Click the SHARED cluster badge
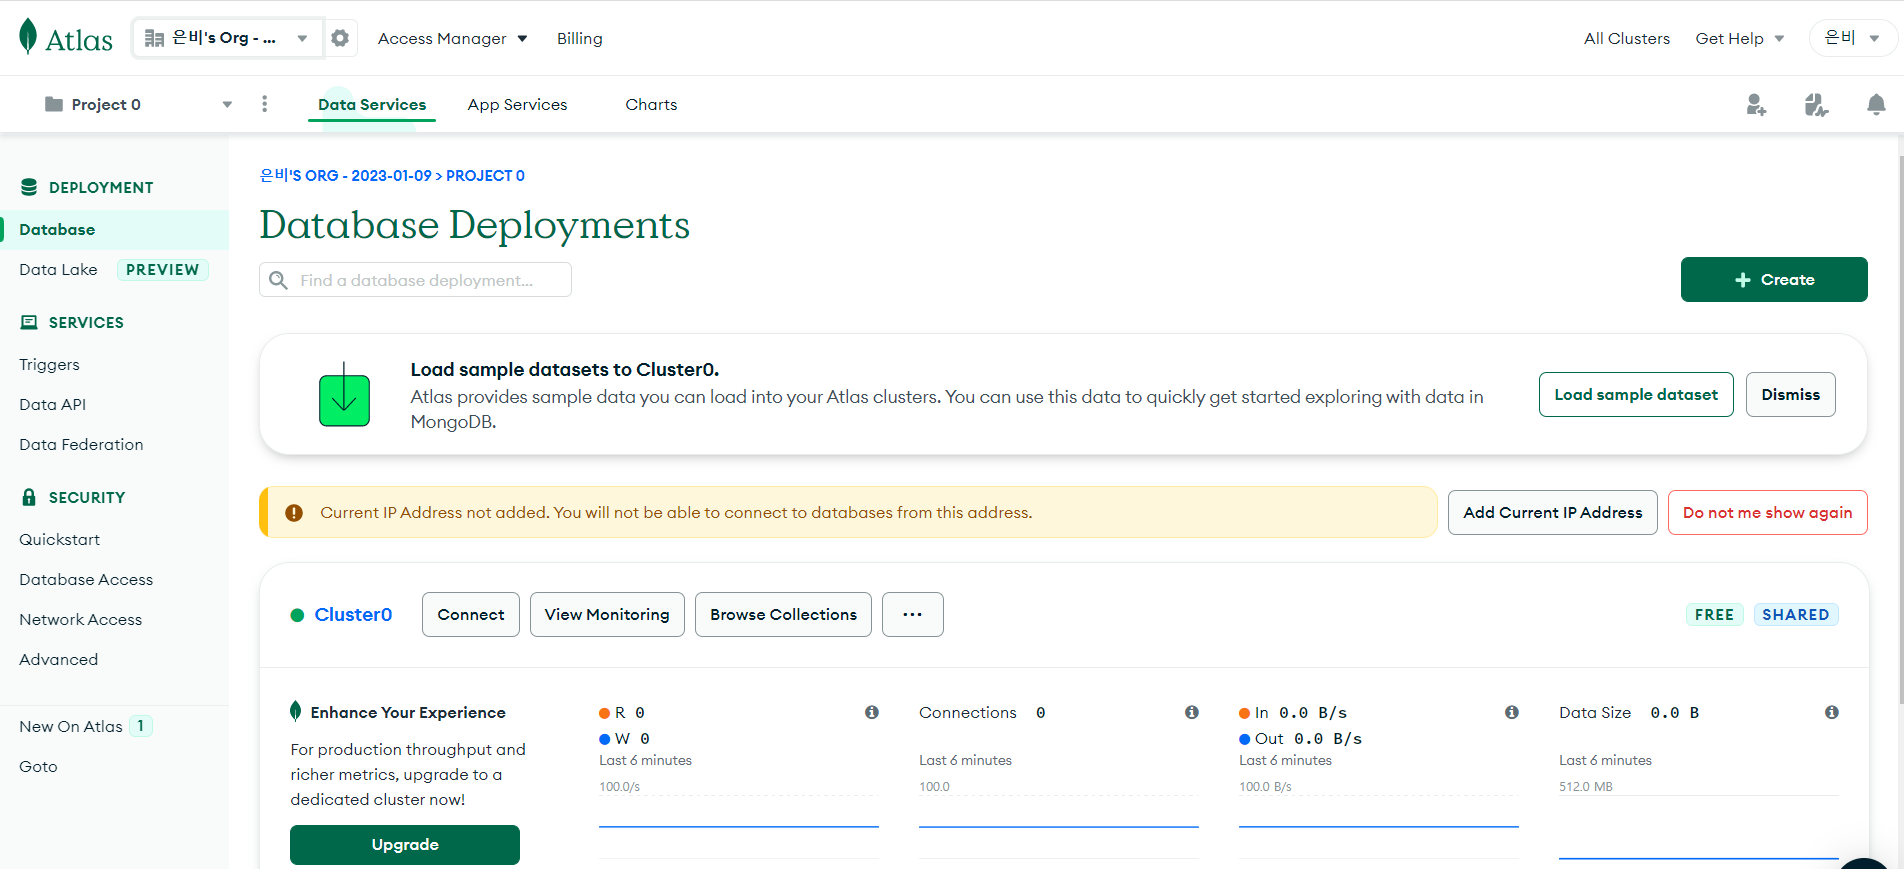1904x869 pixels. 1795,614
